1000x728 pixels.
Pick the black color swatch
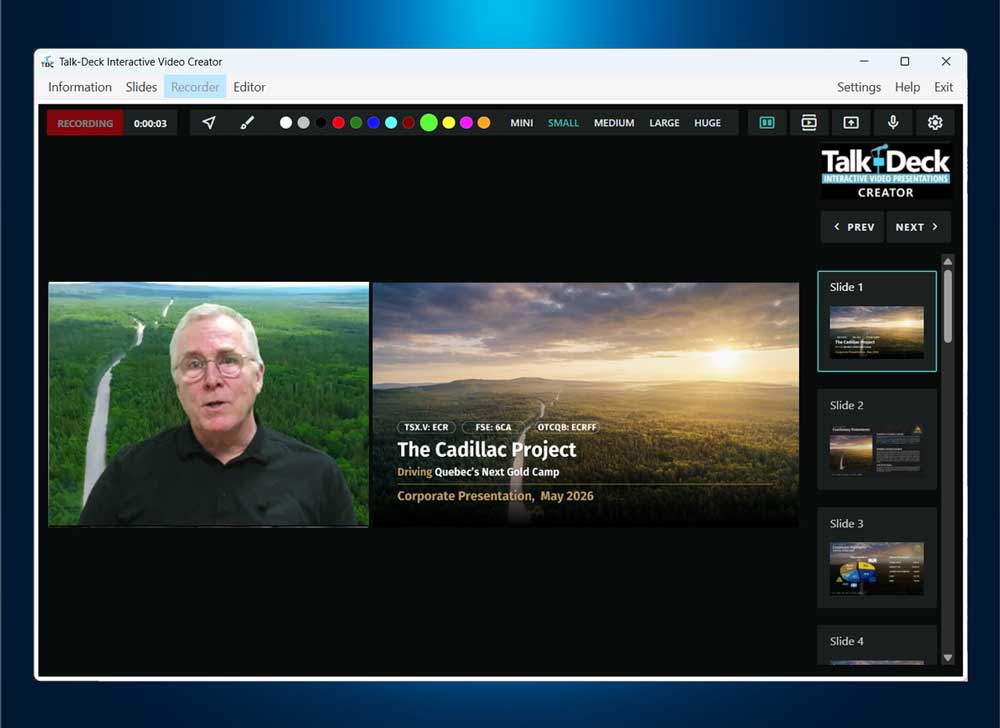321,122
